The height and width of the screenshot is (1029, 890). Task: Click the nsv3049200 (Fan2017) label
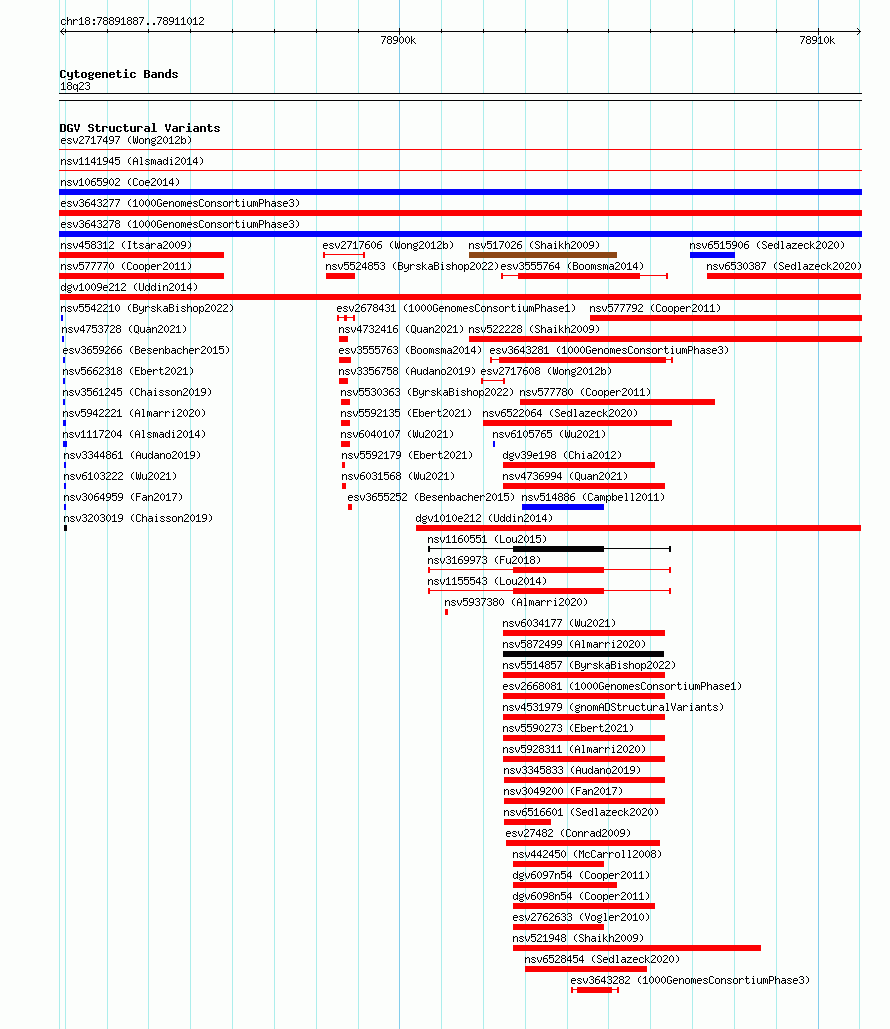[562, 791]
